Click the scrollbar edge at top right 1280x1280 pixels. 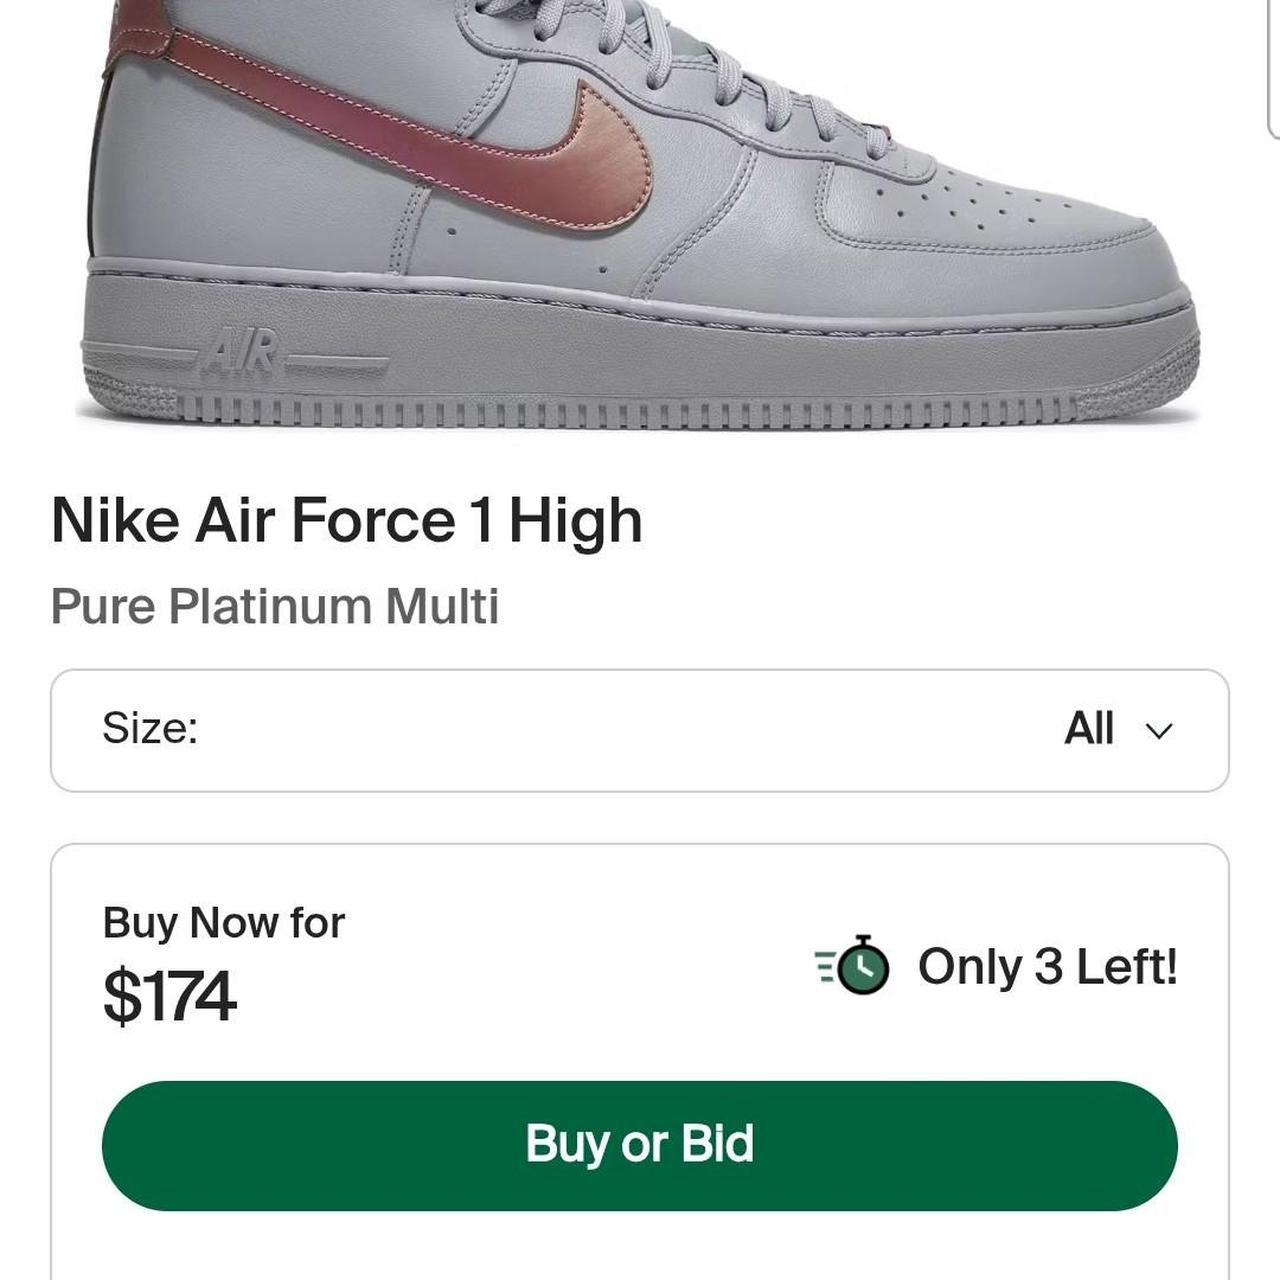pyautogui.click(x=1273, y=65)
